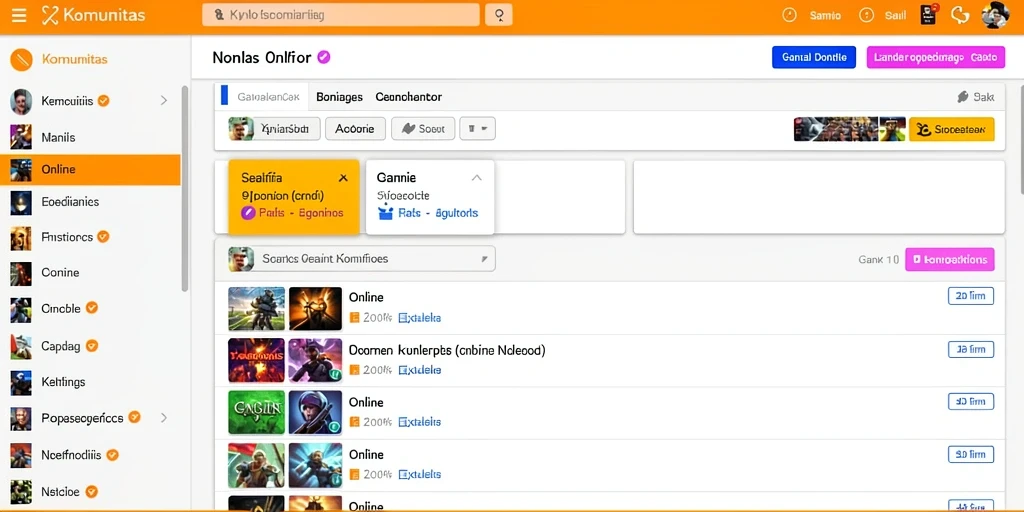
Task: Open the hamburger menu icon
Action: [x=19, y=15]
